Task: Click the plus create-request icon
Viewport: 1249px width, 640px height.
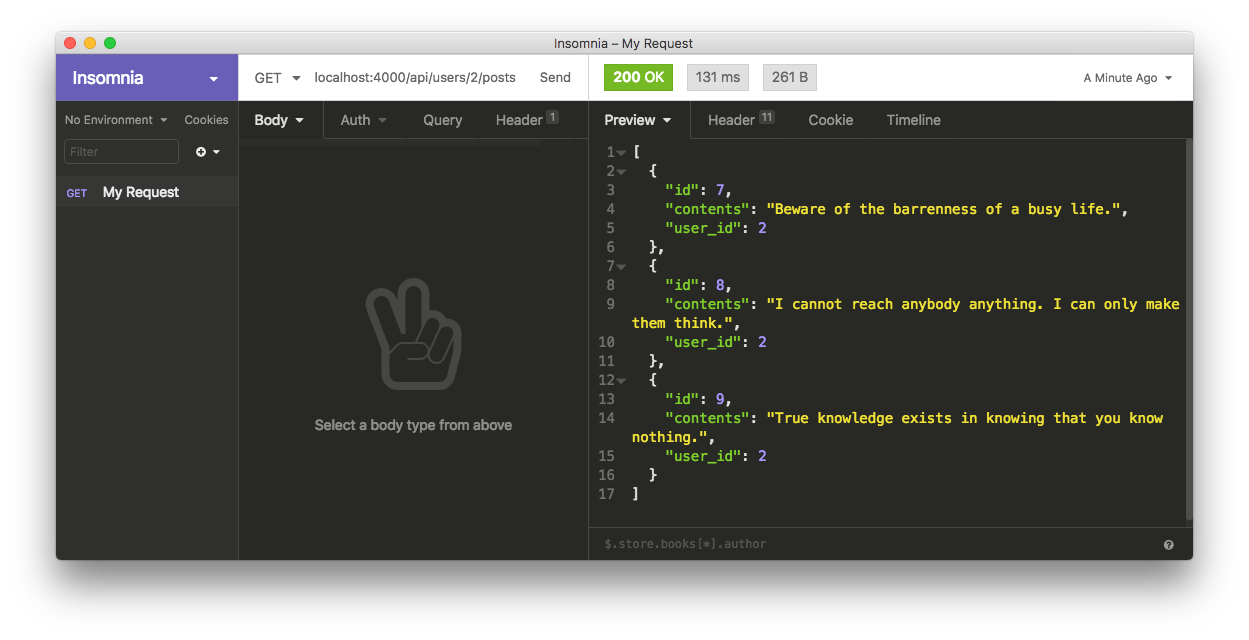Action: tap(201, 152)
